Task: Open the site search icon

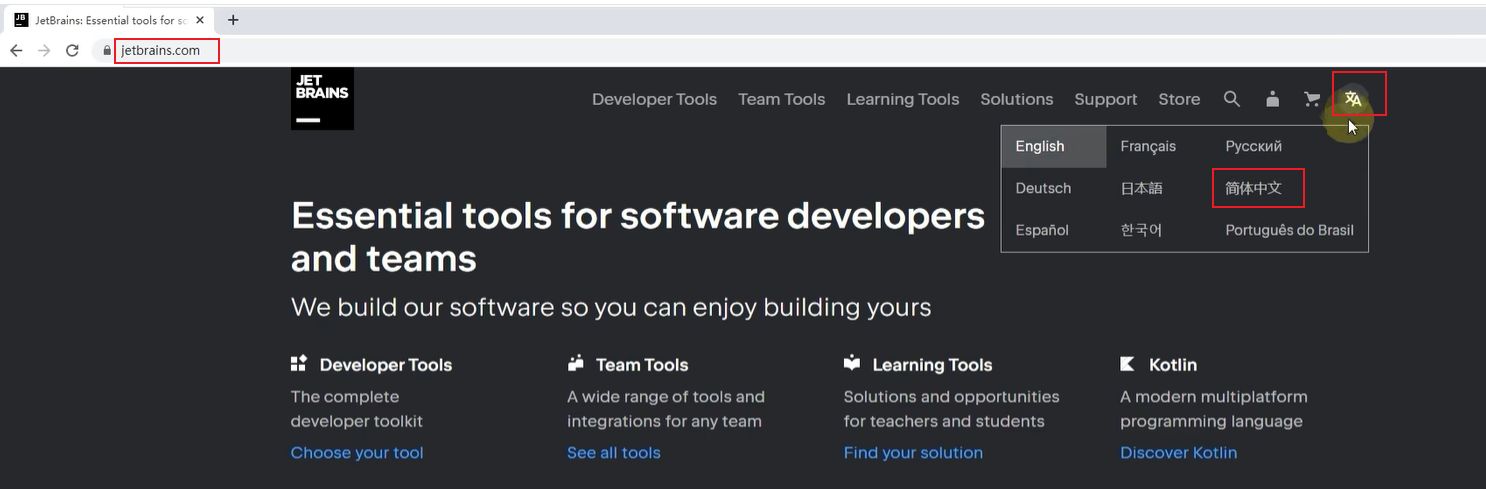Action: pos(1232,99)
